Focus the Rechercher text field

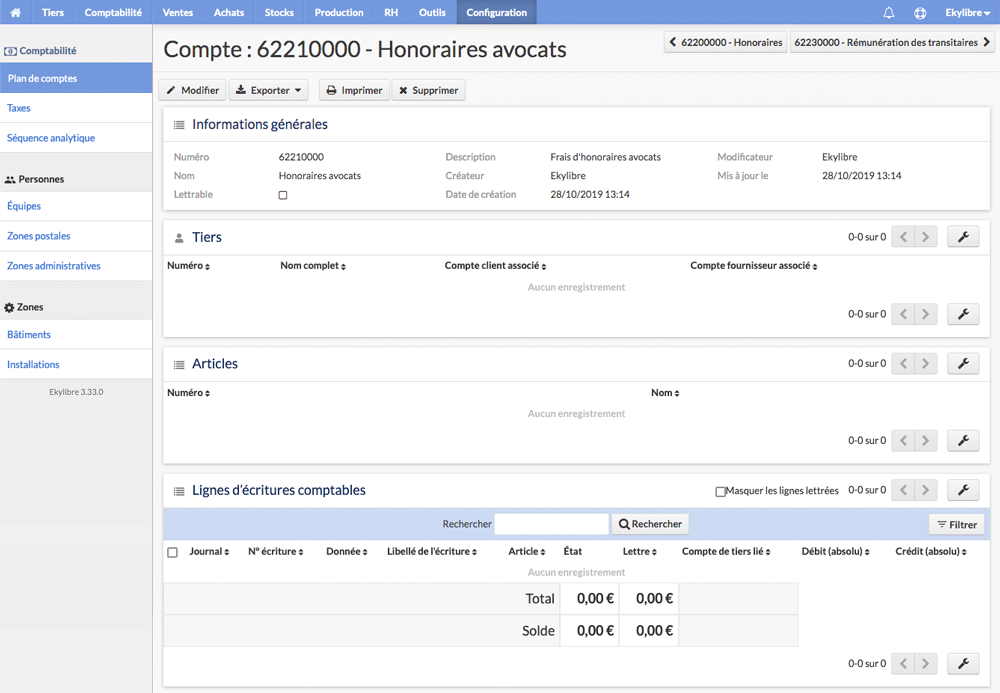click(551, 524)
